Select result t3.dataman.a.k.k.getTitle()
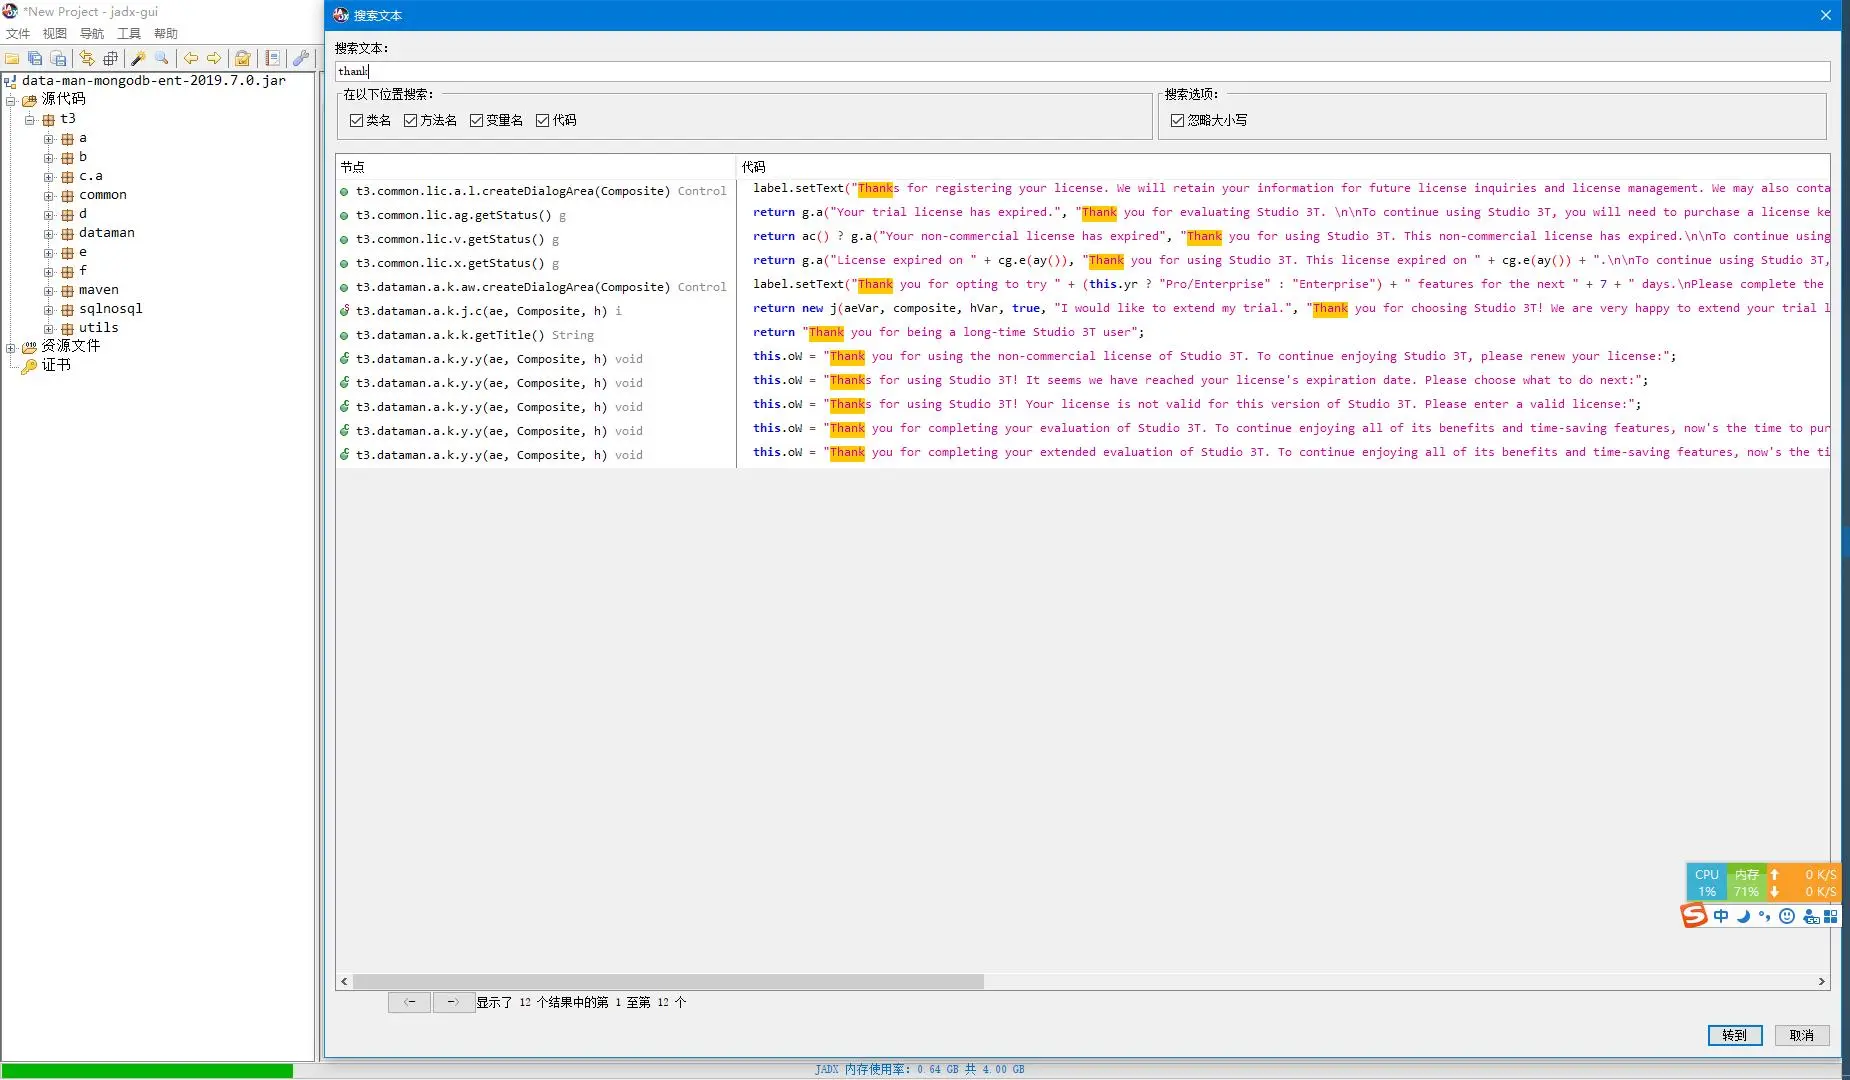Viewport: 1850px width, 1080px height. click(x=535, y=335)
